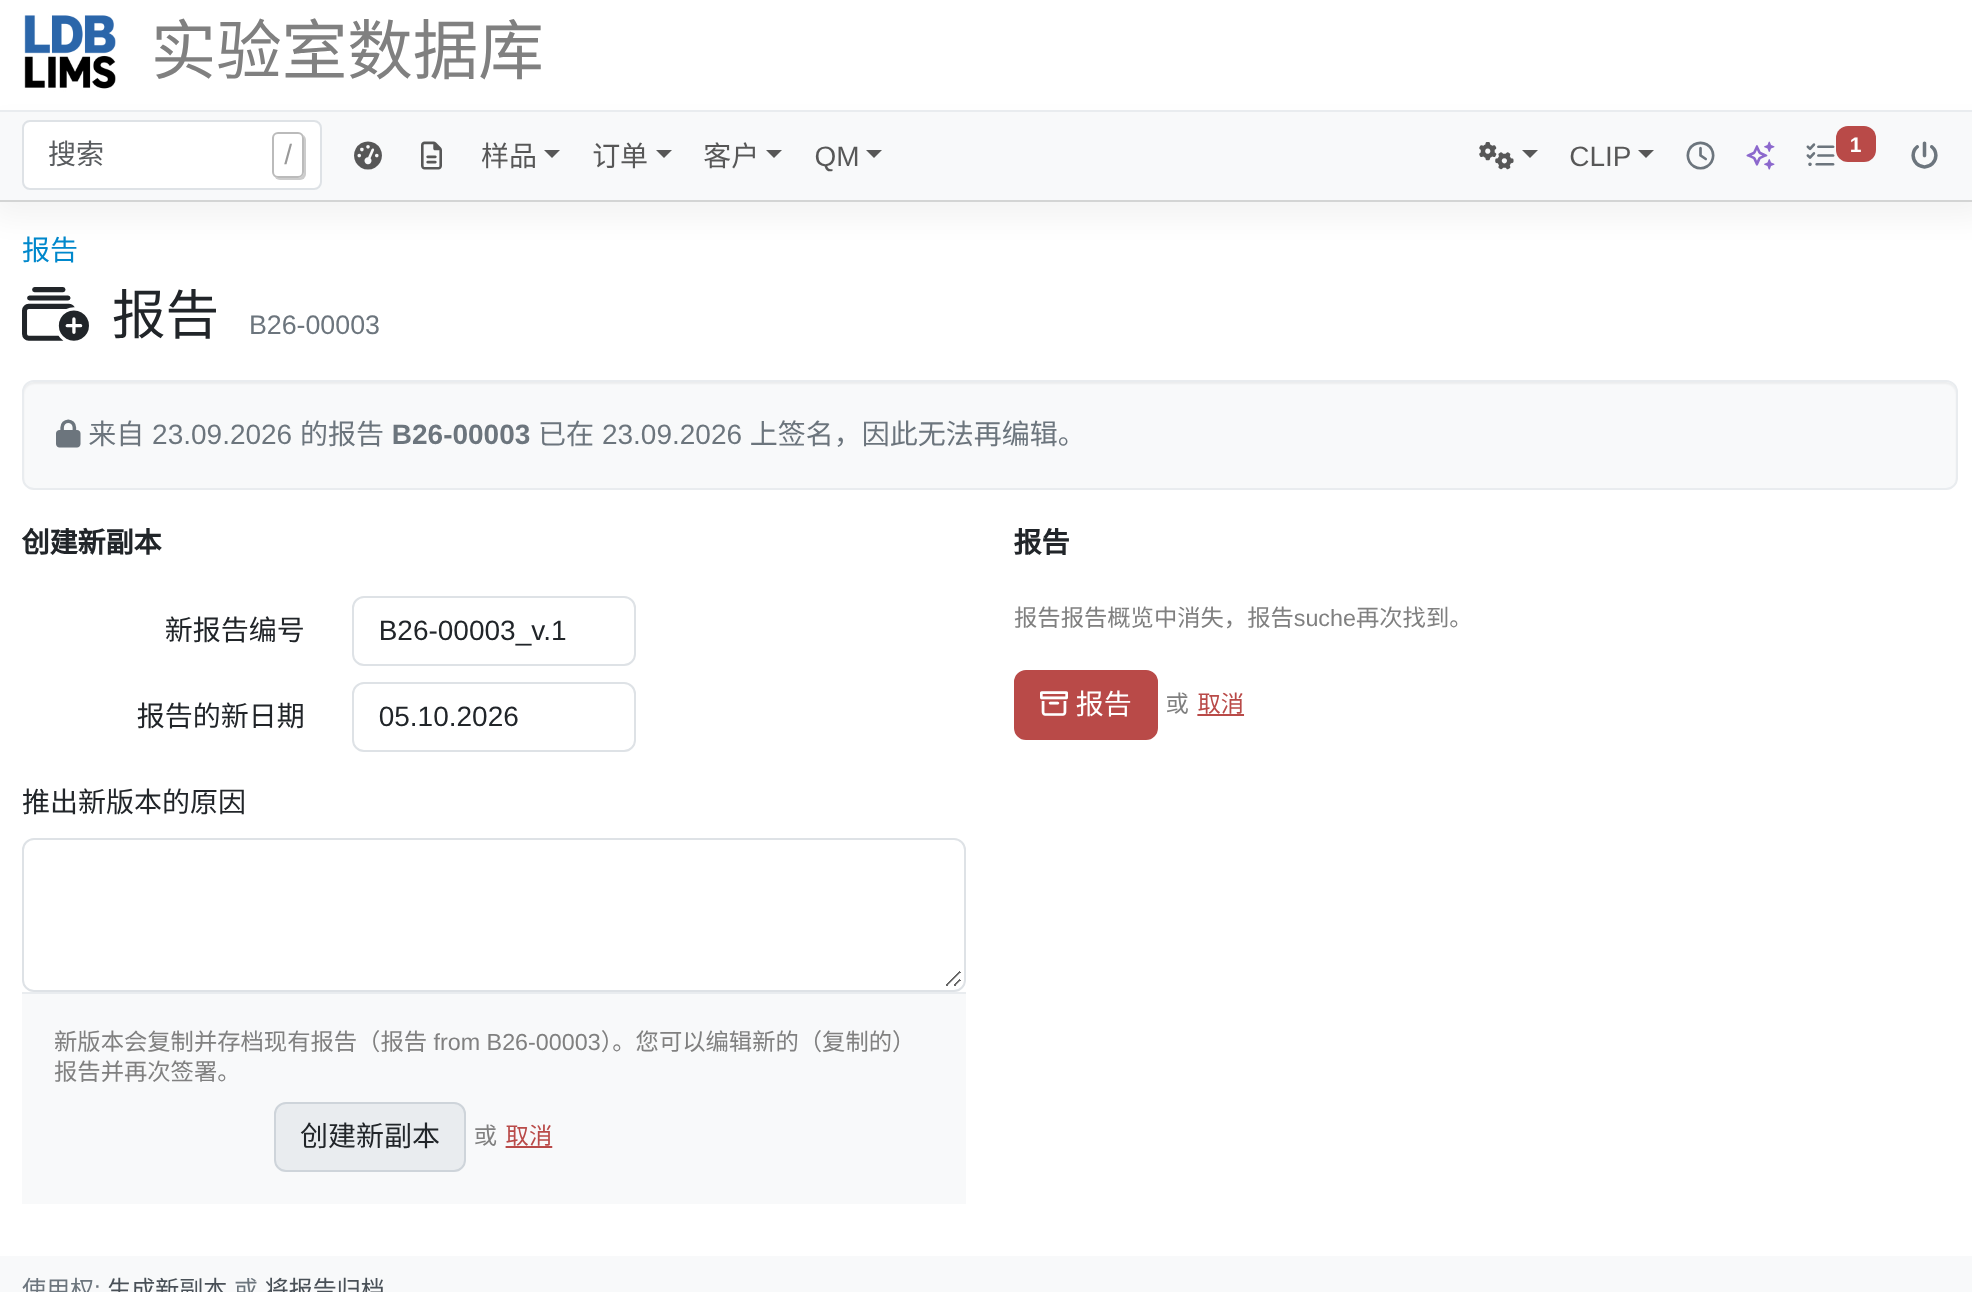Expand the CLIP menu
Viewport: 1972px width, 1292px height.
point(1611,156)
